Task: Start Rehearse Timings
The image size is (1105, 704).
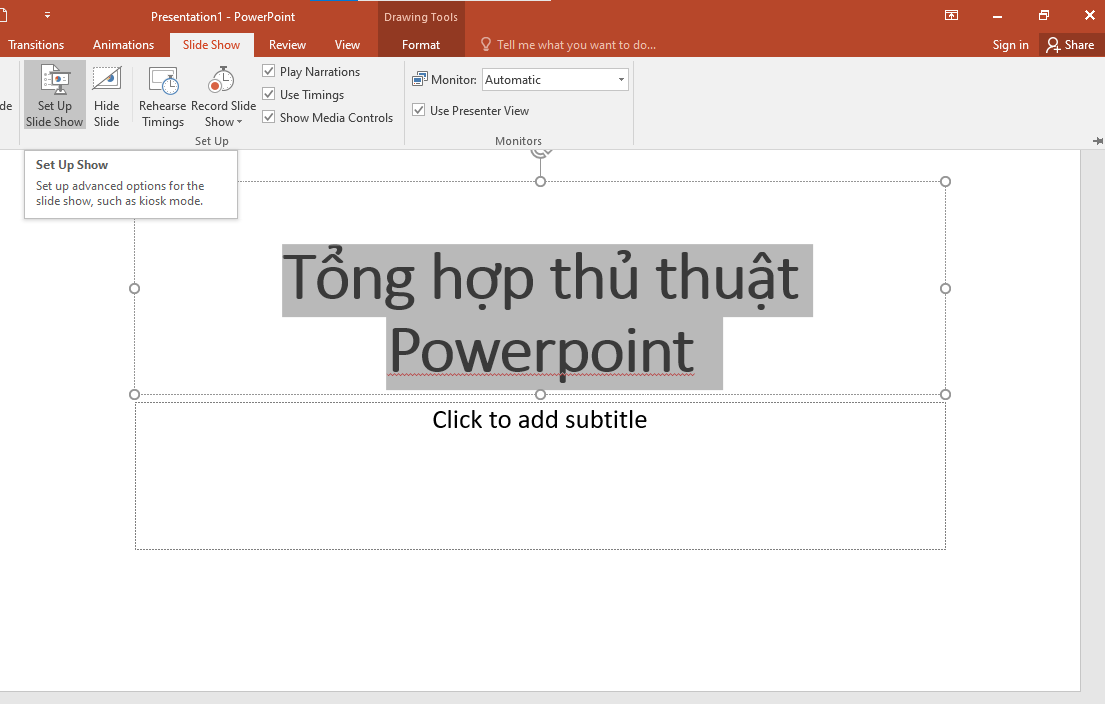Action: (x=163, y=95)
